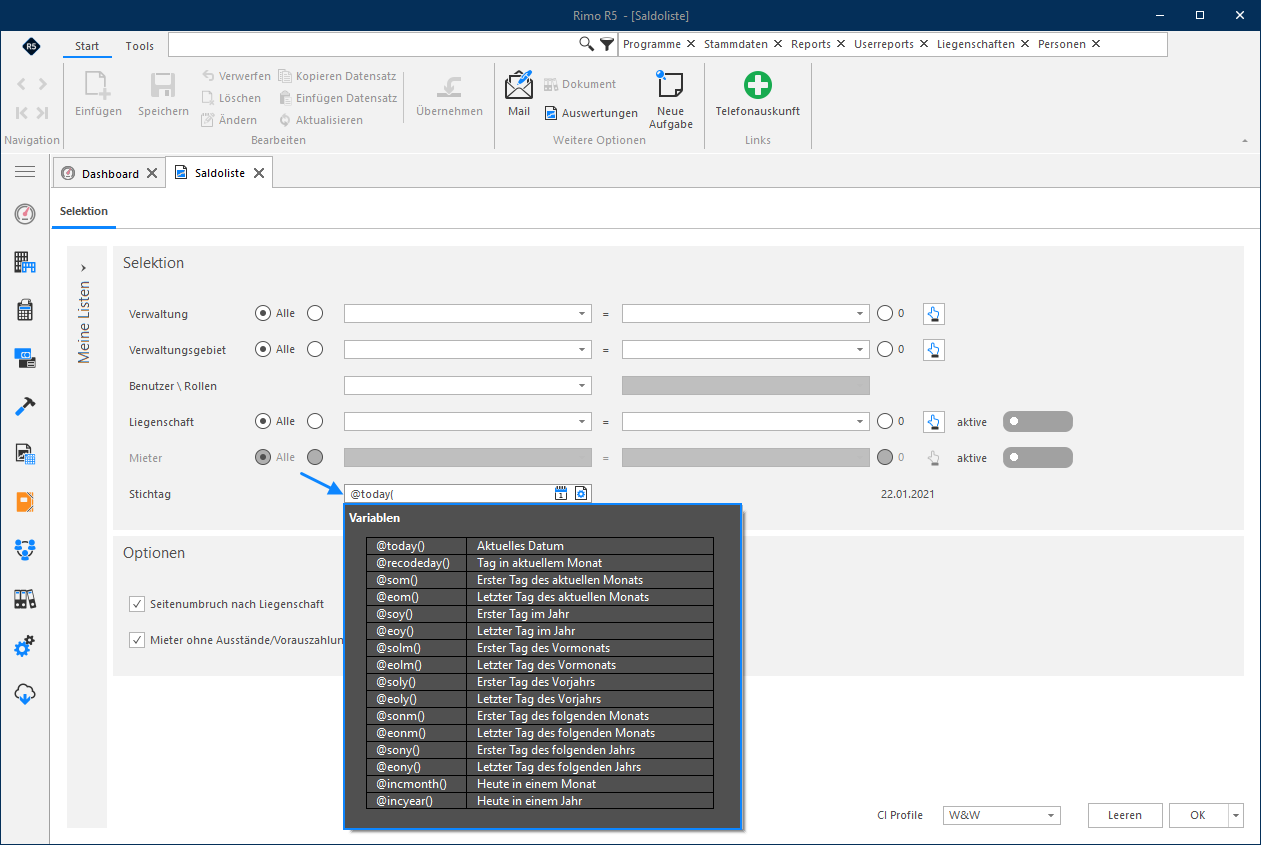Open the buildings sidebar icon
The height and width of the screenshot is (845, 1261).
point(25,262)
